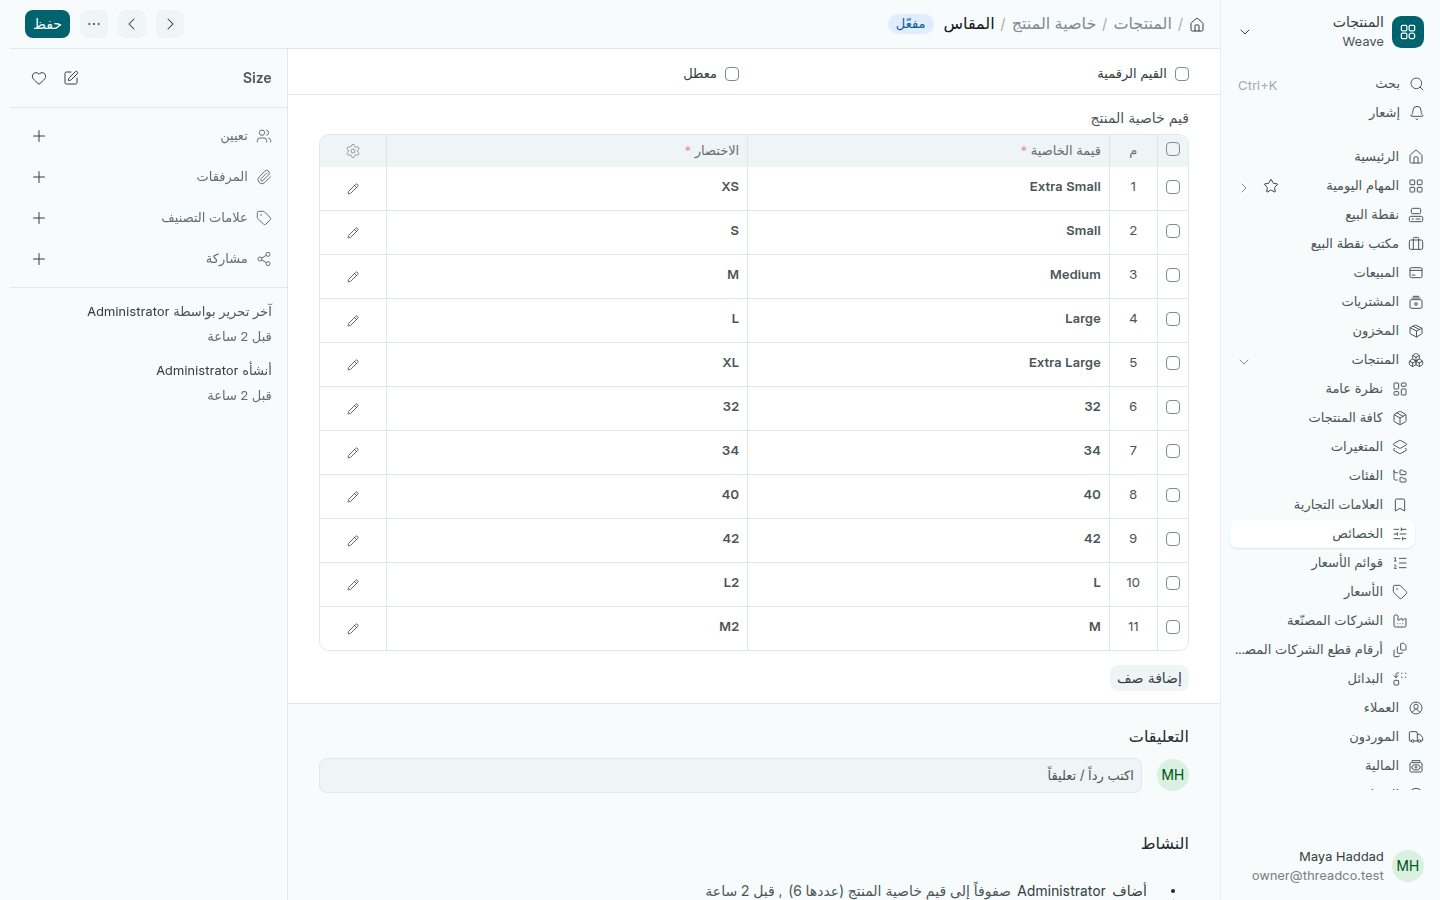Check the Small row checkbox
This screenshot has height=900, width=1440.
[1173, 231]
